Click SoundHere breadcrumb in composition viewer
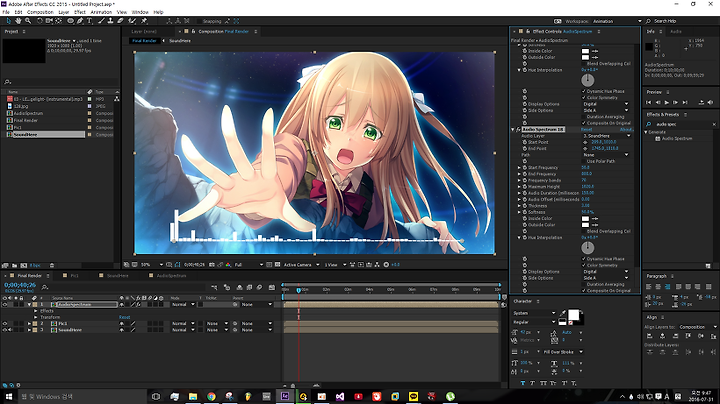Viewport: 720px width, 404px height. (180, 41)
